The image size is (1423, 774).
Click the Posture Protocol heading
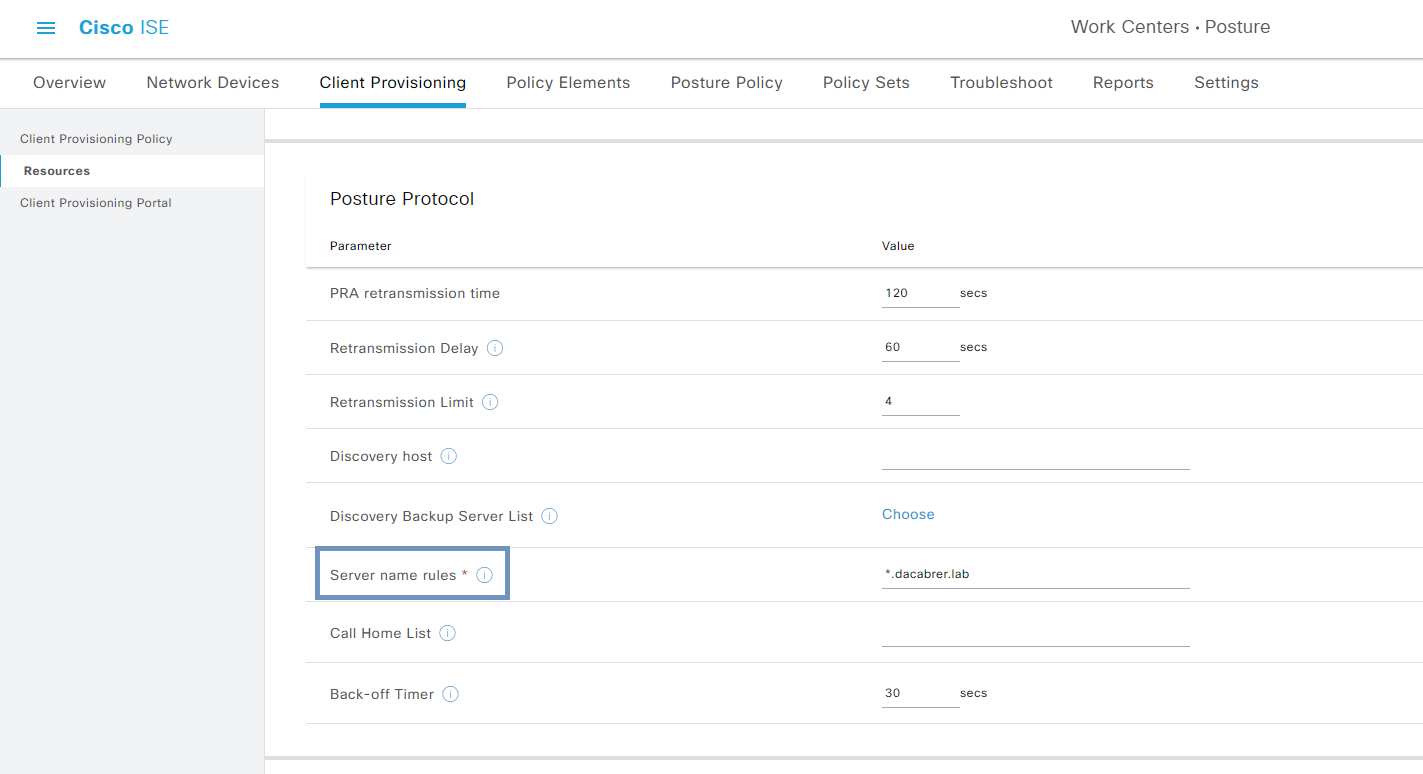tap(402, 199)
